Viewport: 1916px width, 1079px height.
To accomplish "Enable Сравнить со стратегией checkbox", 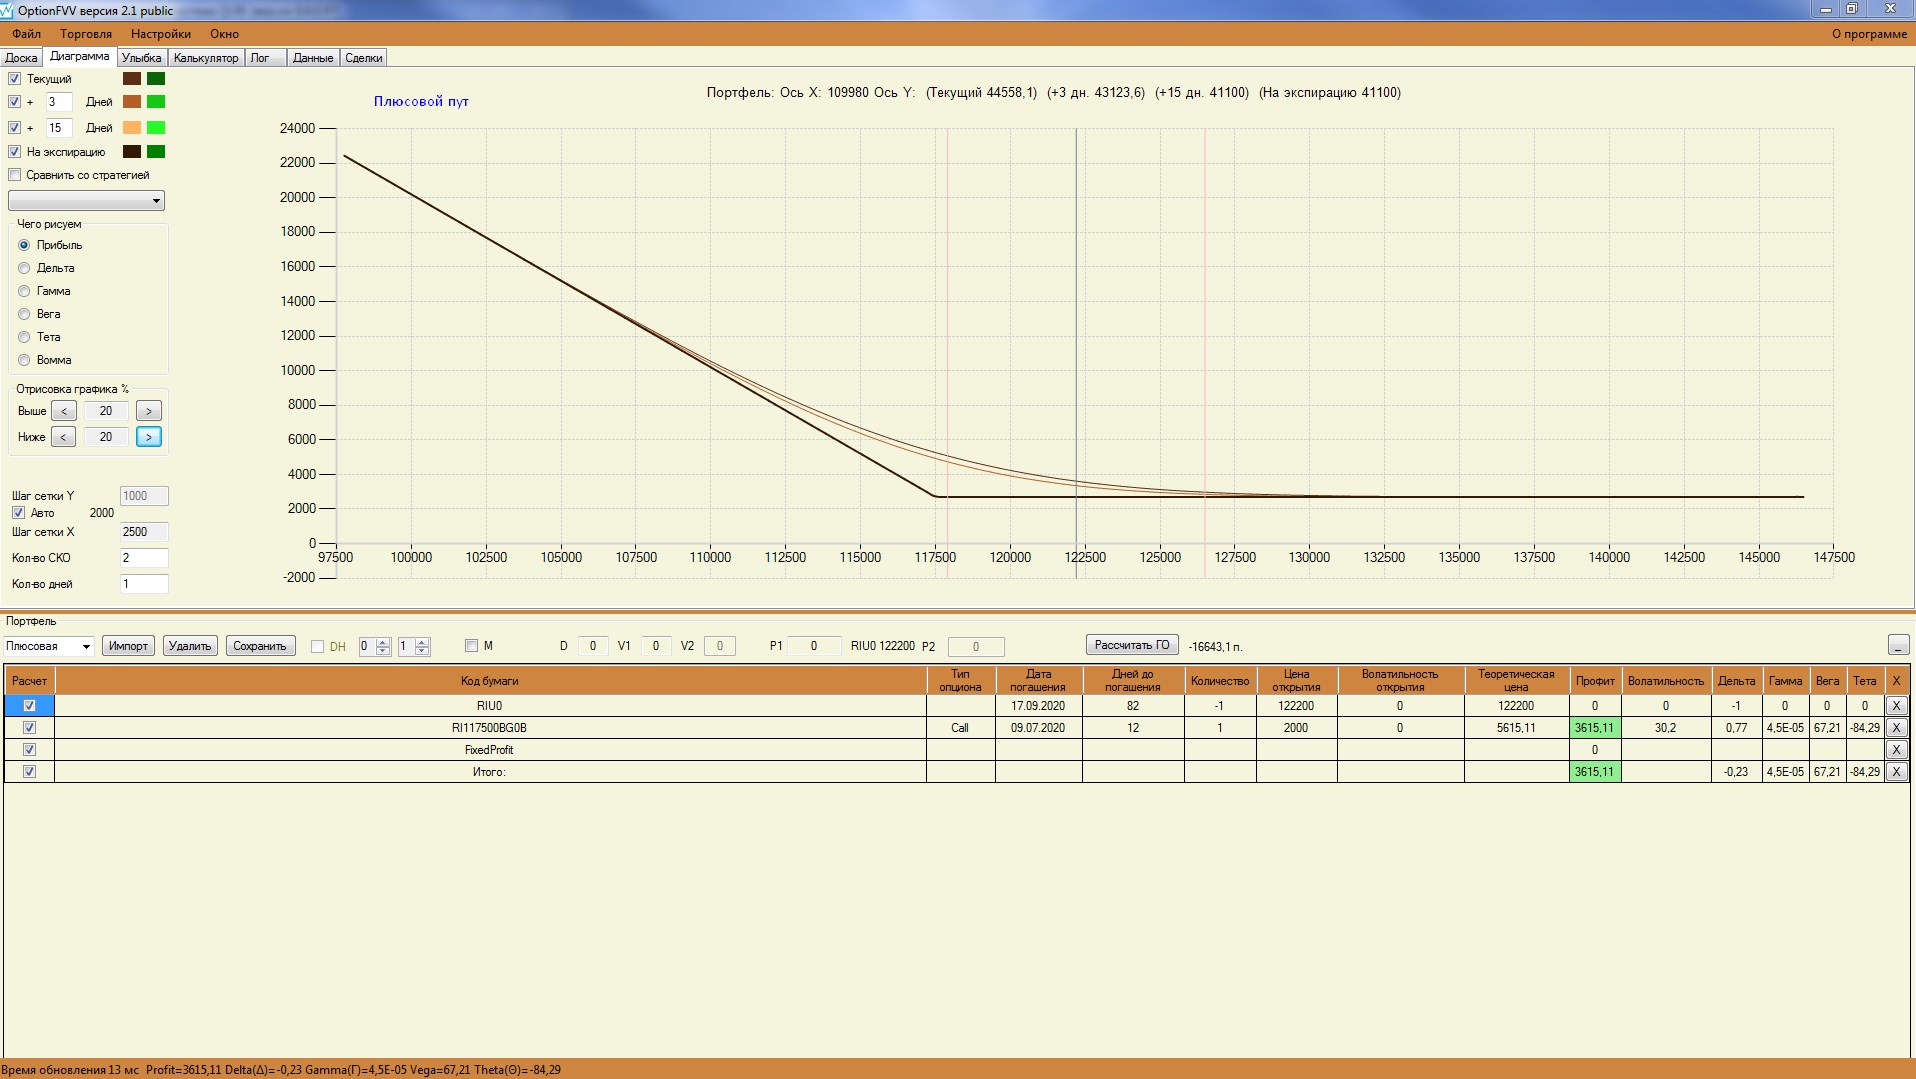I will (x=15, y=175).
